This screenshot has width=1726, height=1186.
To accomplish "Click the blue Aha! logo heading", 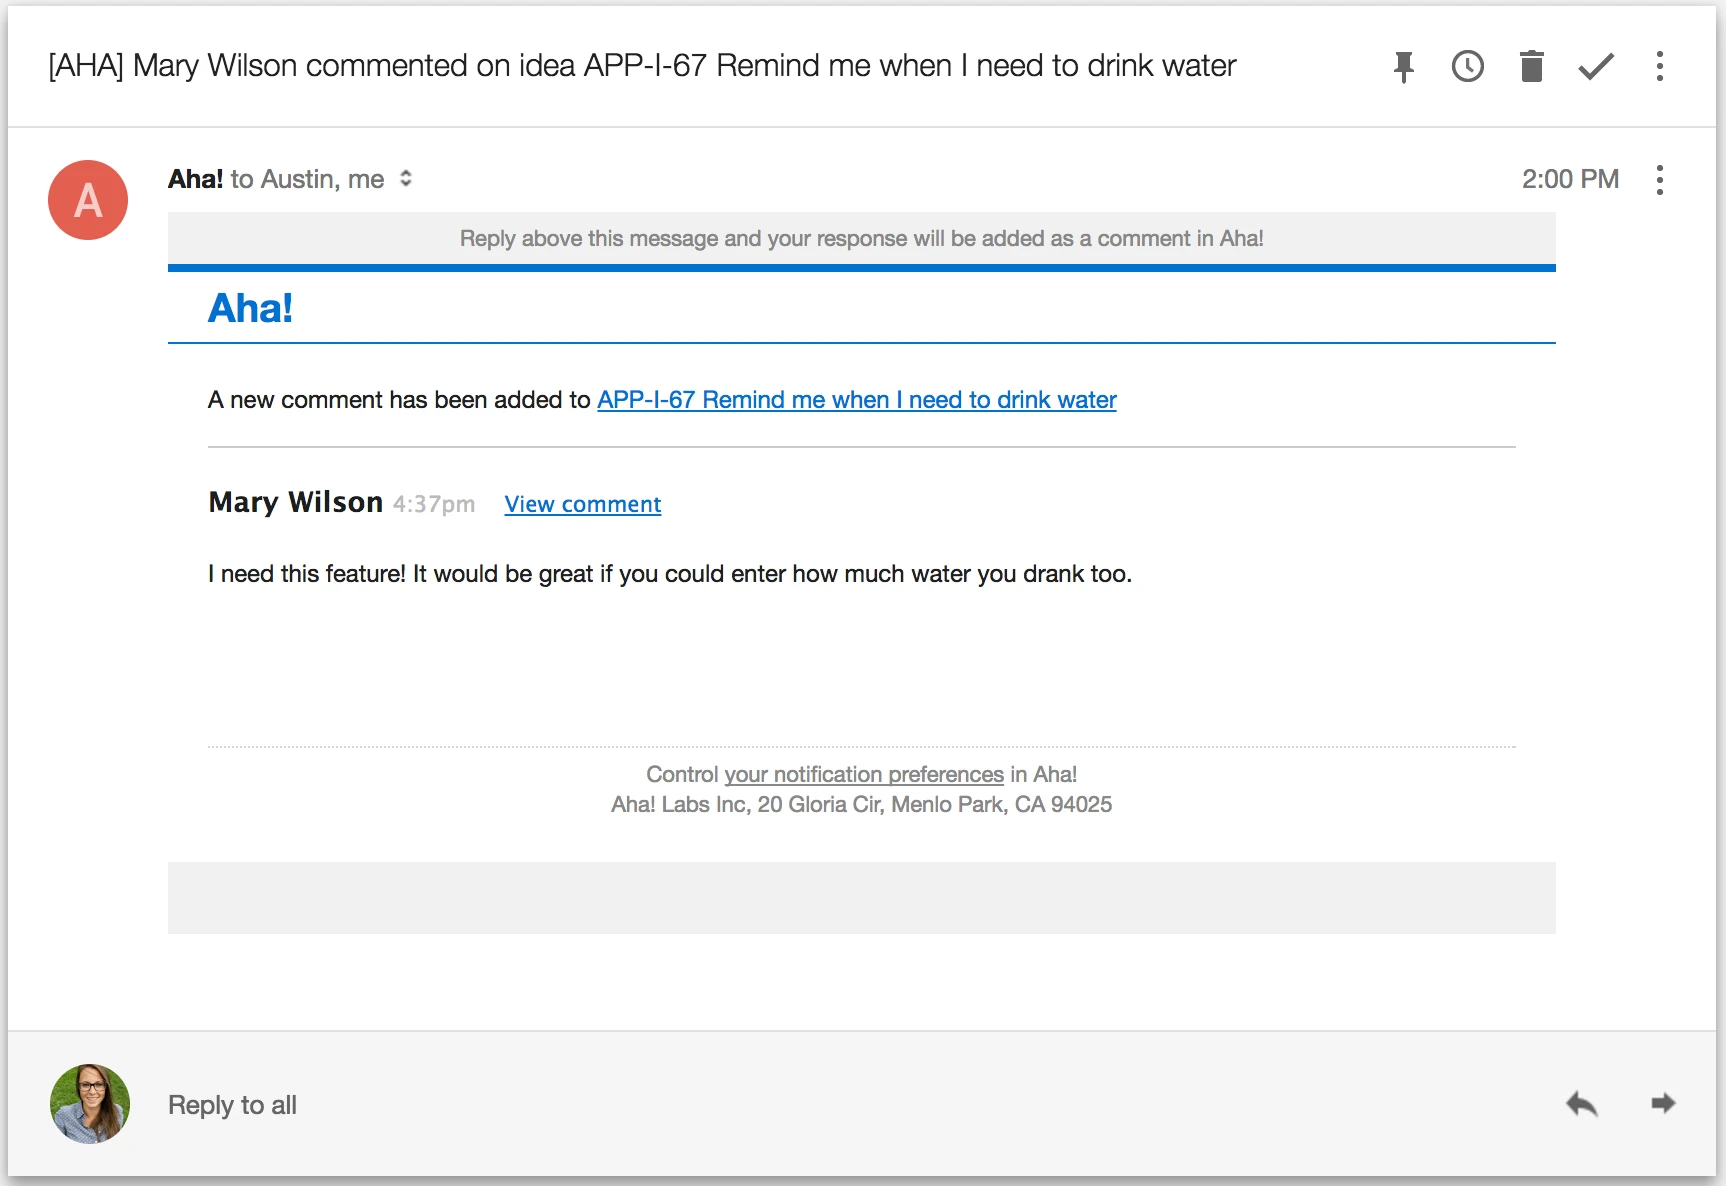I will tap(250, 308).
